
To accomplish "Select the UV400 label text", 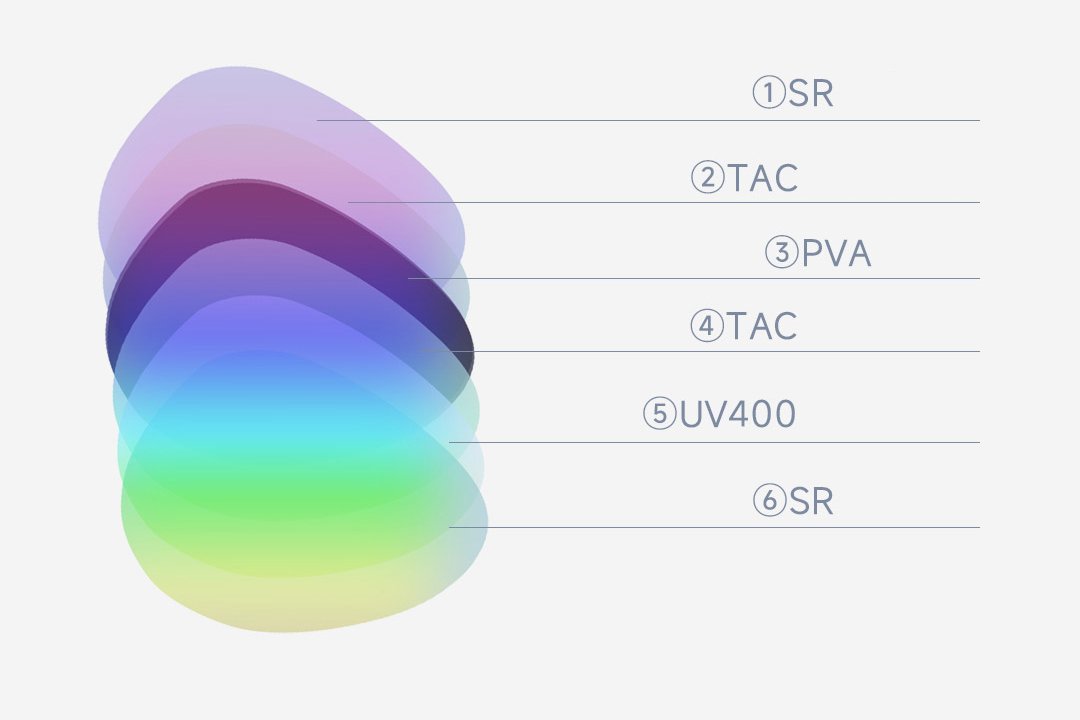I will 738,413.
